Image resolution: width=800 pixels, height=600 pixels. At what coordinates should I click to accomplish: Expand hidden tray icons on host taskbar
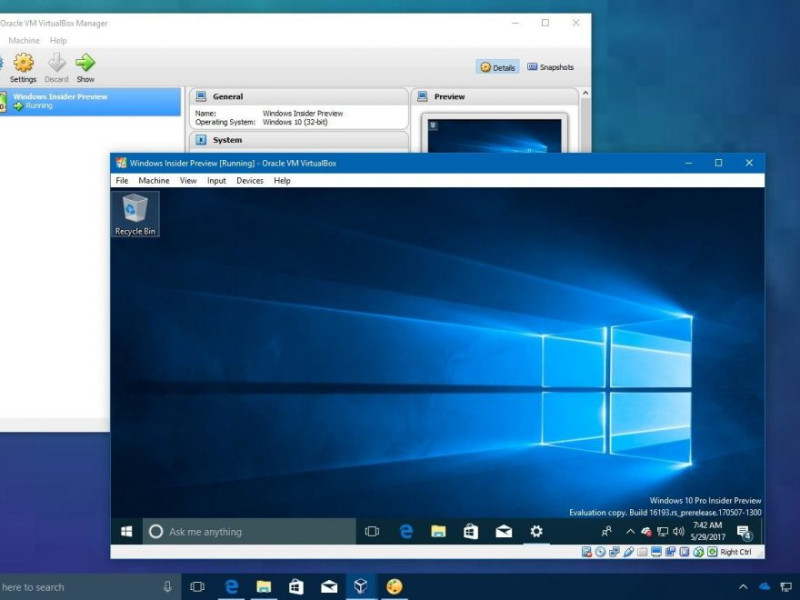(743, 587)
